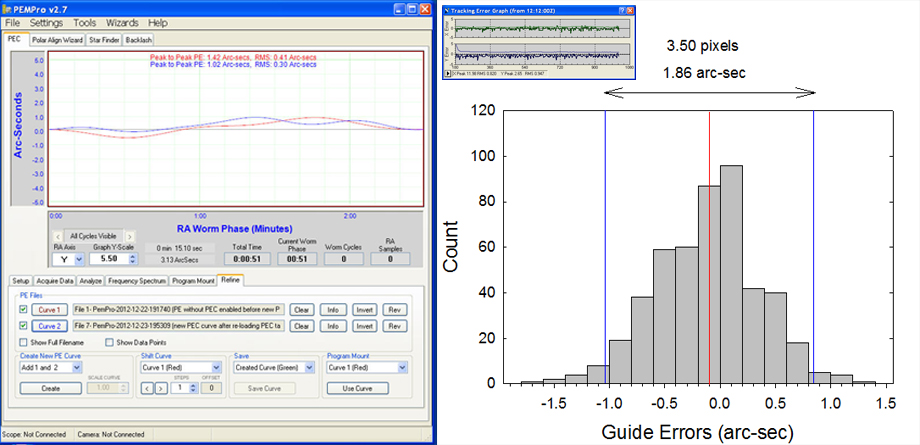Clear the Curve 2 file

[x=303, y=326]
